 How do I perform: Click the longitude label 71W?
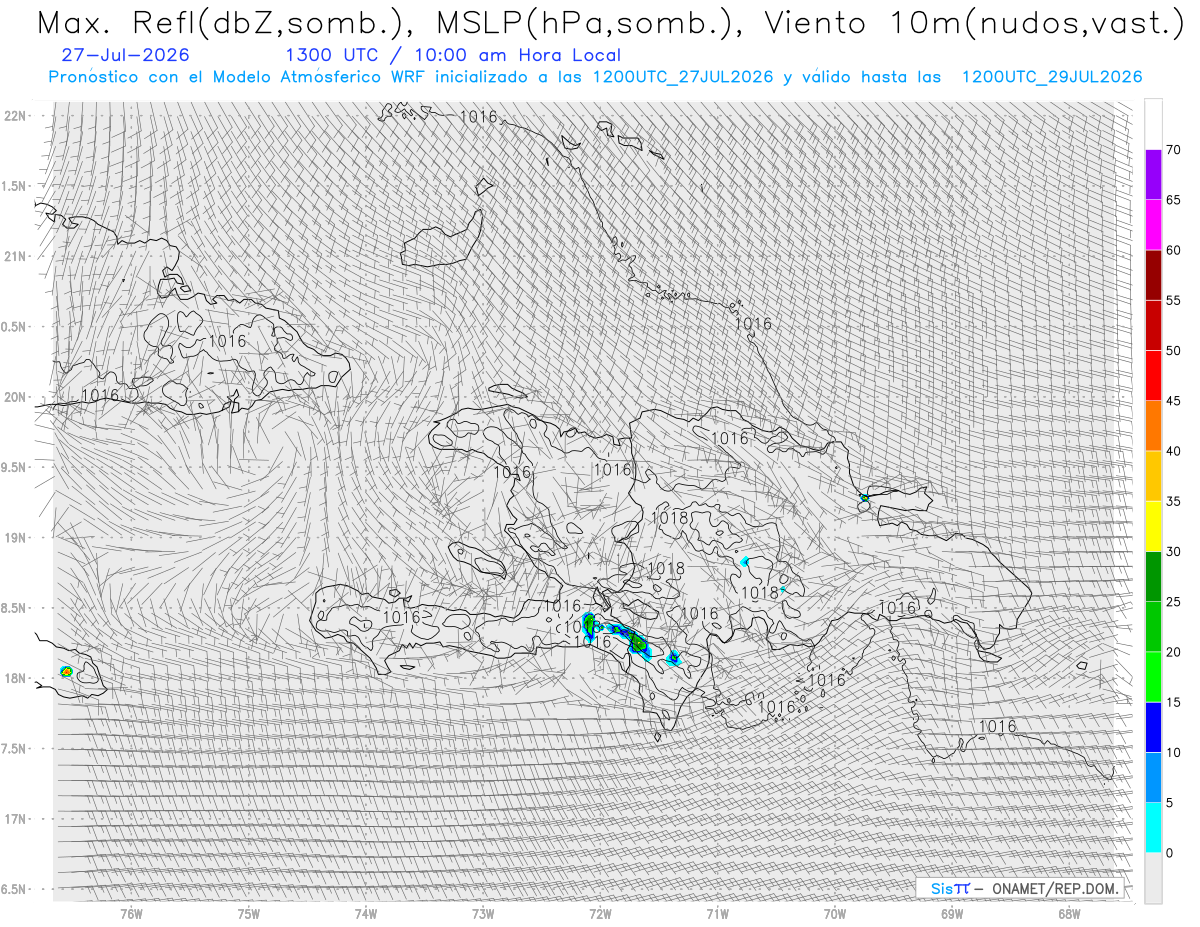coord(717,913)
